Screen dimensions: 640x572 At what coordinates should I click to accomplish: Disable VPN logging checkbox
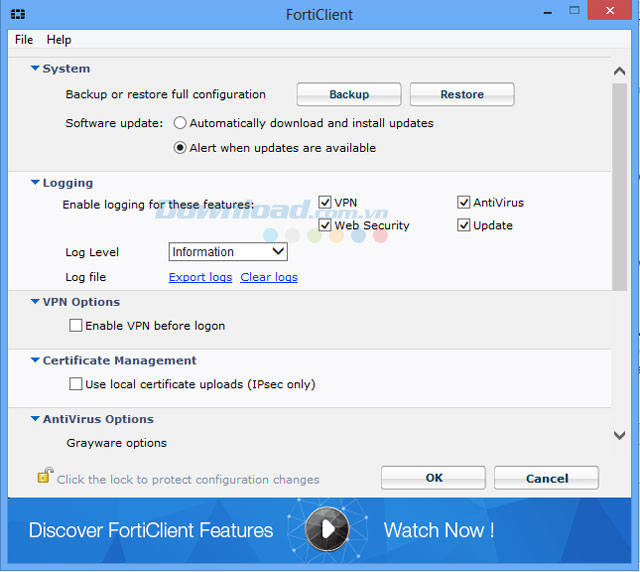pos(325,202)
